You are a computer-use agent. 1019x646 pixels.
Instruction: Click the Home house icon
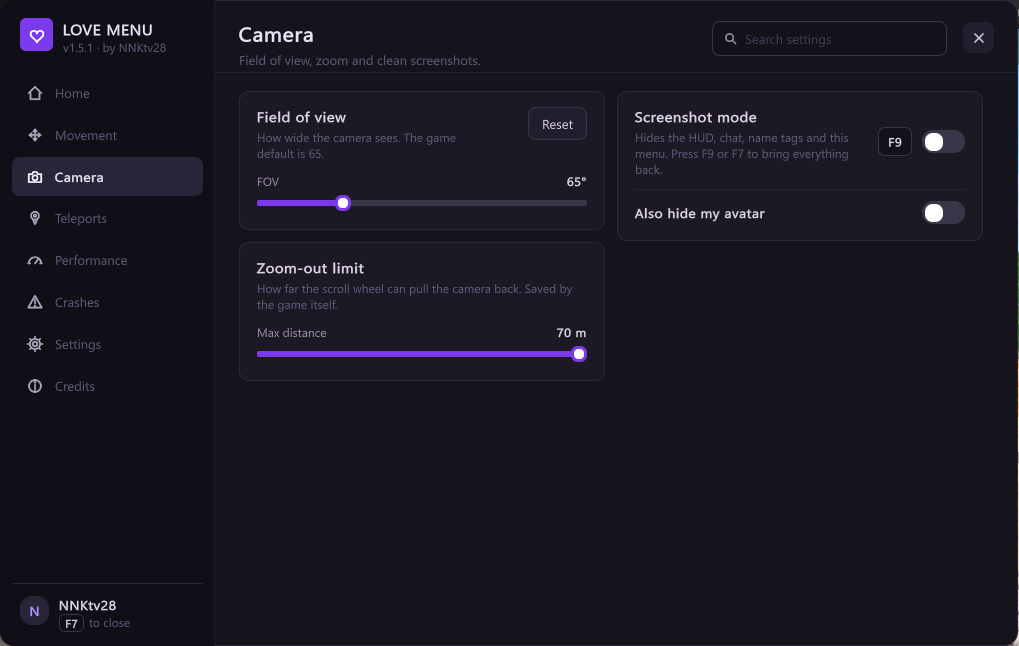(x=35, y=94)
